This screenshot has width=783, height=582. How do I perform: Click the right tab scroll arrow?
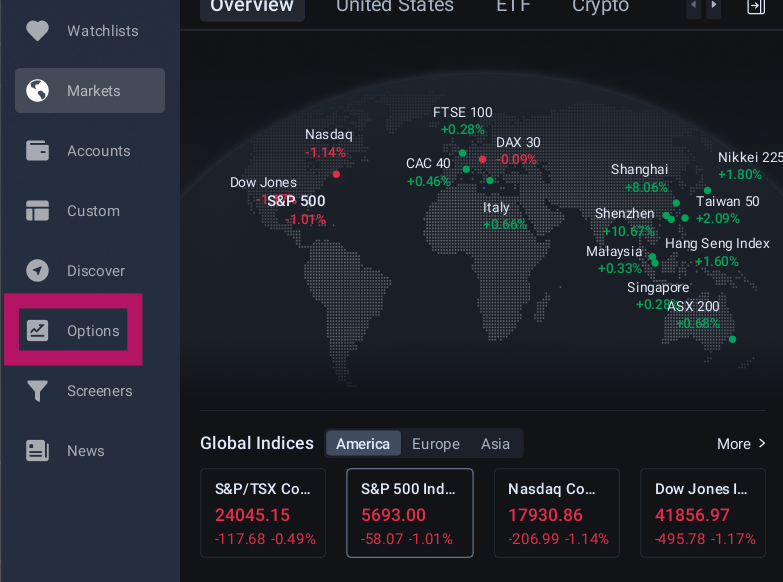point(713,6)
